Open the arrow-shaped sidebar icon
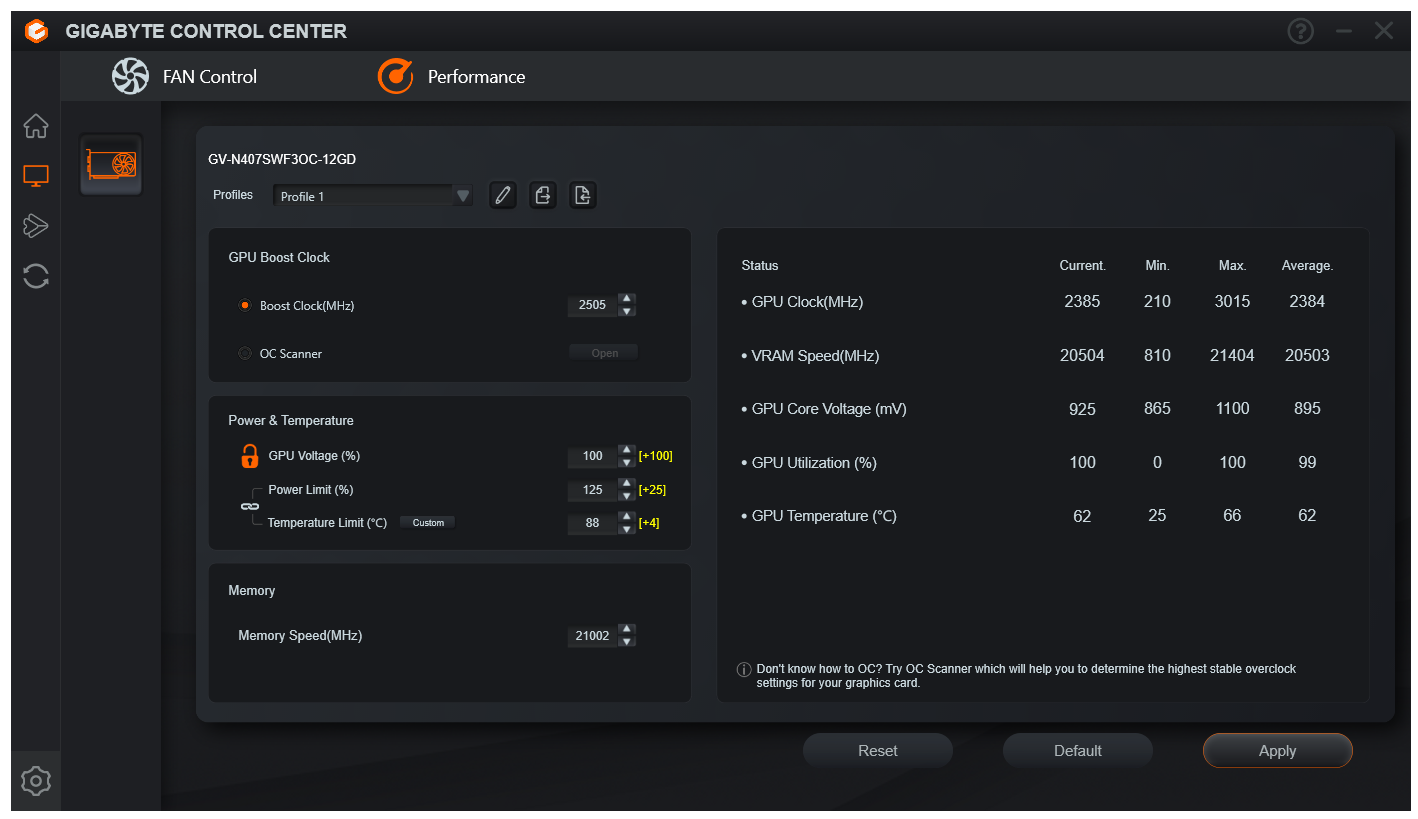1418x819 pixels. tap(36, 226)
